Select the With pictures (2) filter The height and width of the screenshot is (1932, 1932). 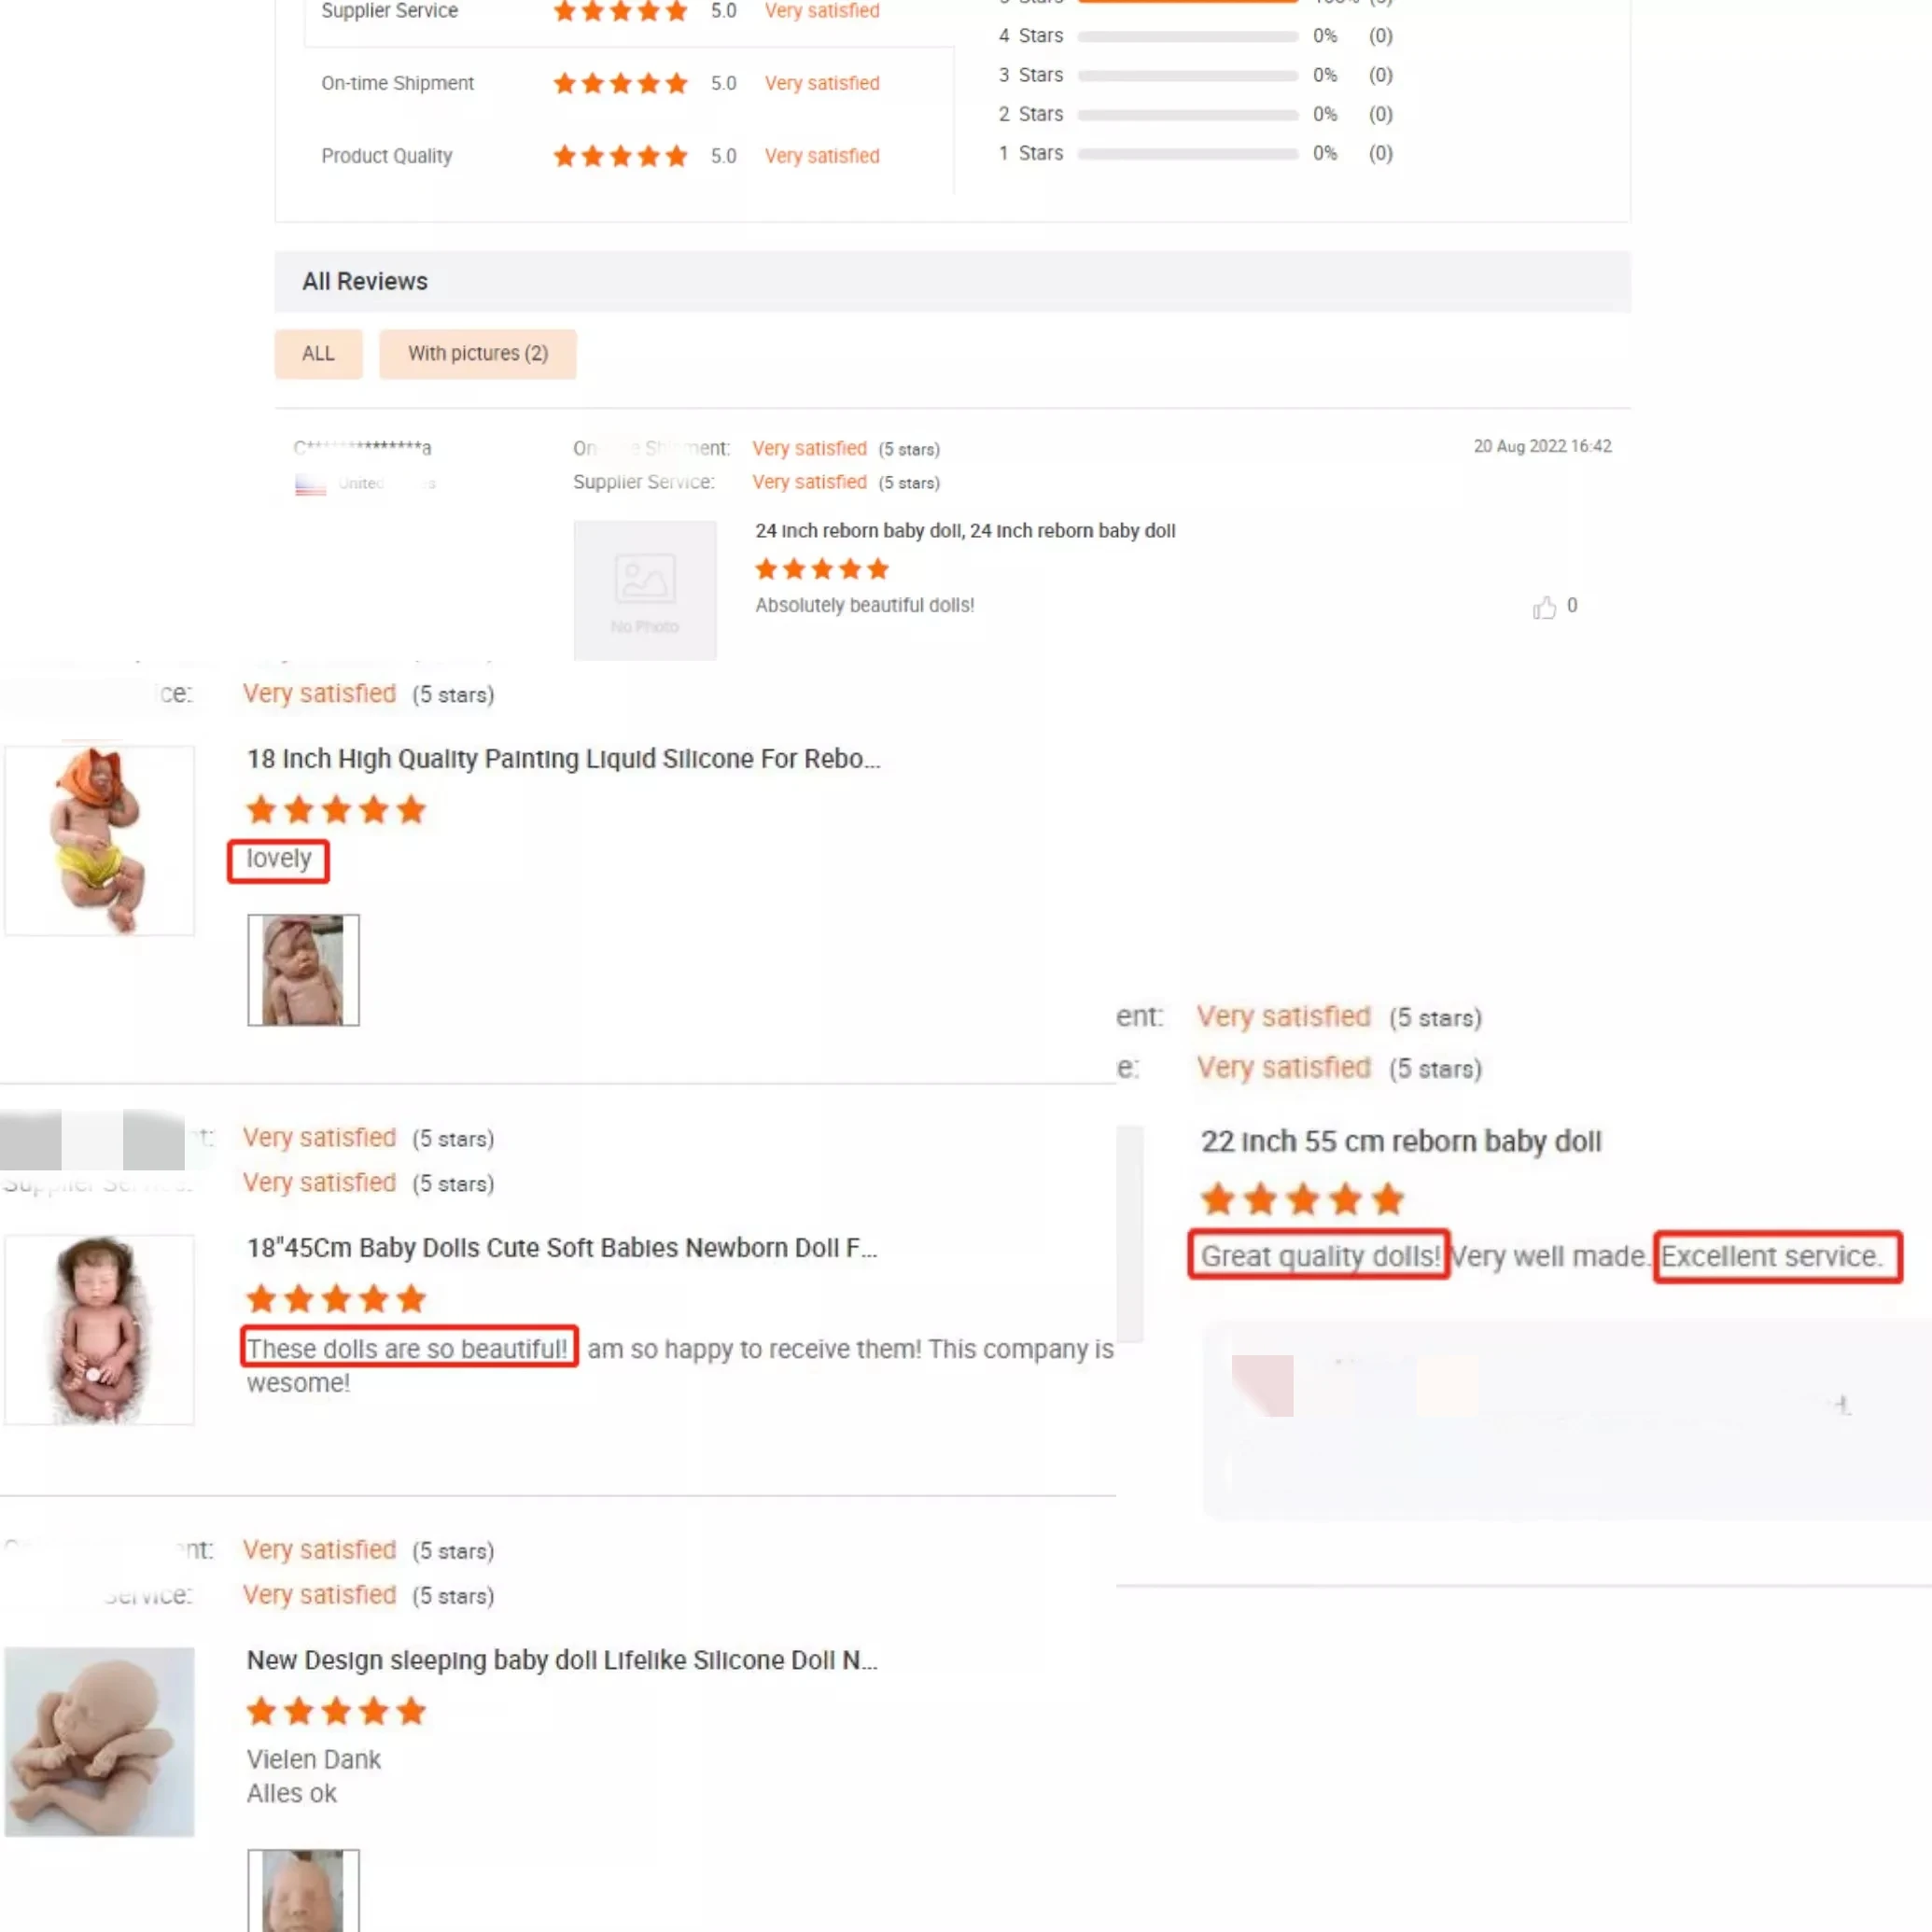click(x=477, y=354)
